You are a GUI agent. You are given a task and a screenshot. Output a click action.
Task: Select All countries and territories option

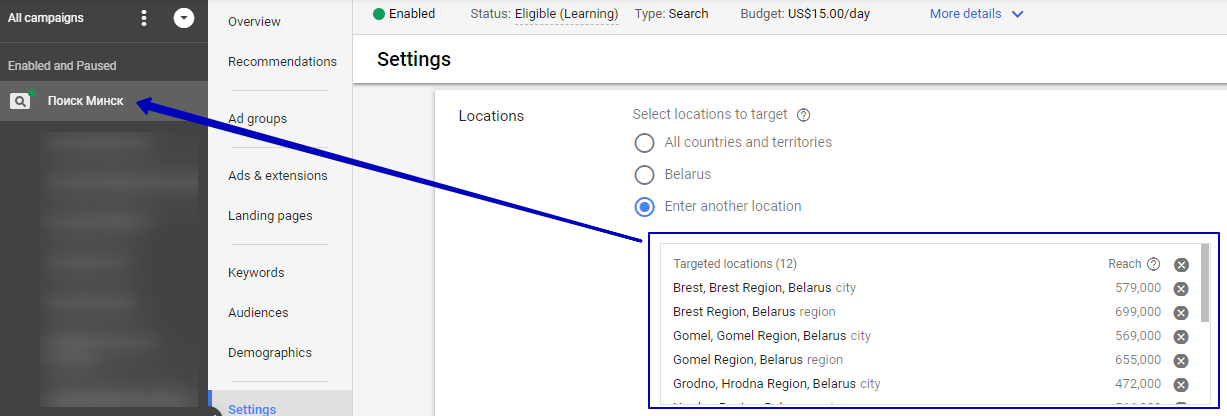point(645,142)
